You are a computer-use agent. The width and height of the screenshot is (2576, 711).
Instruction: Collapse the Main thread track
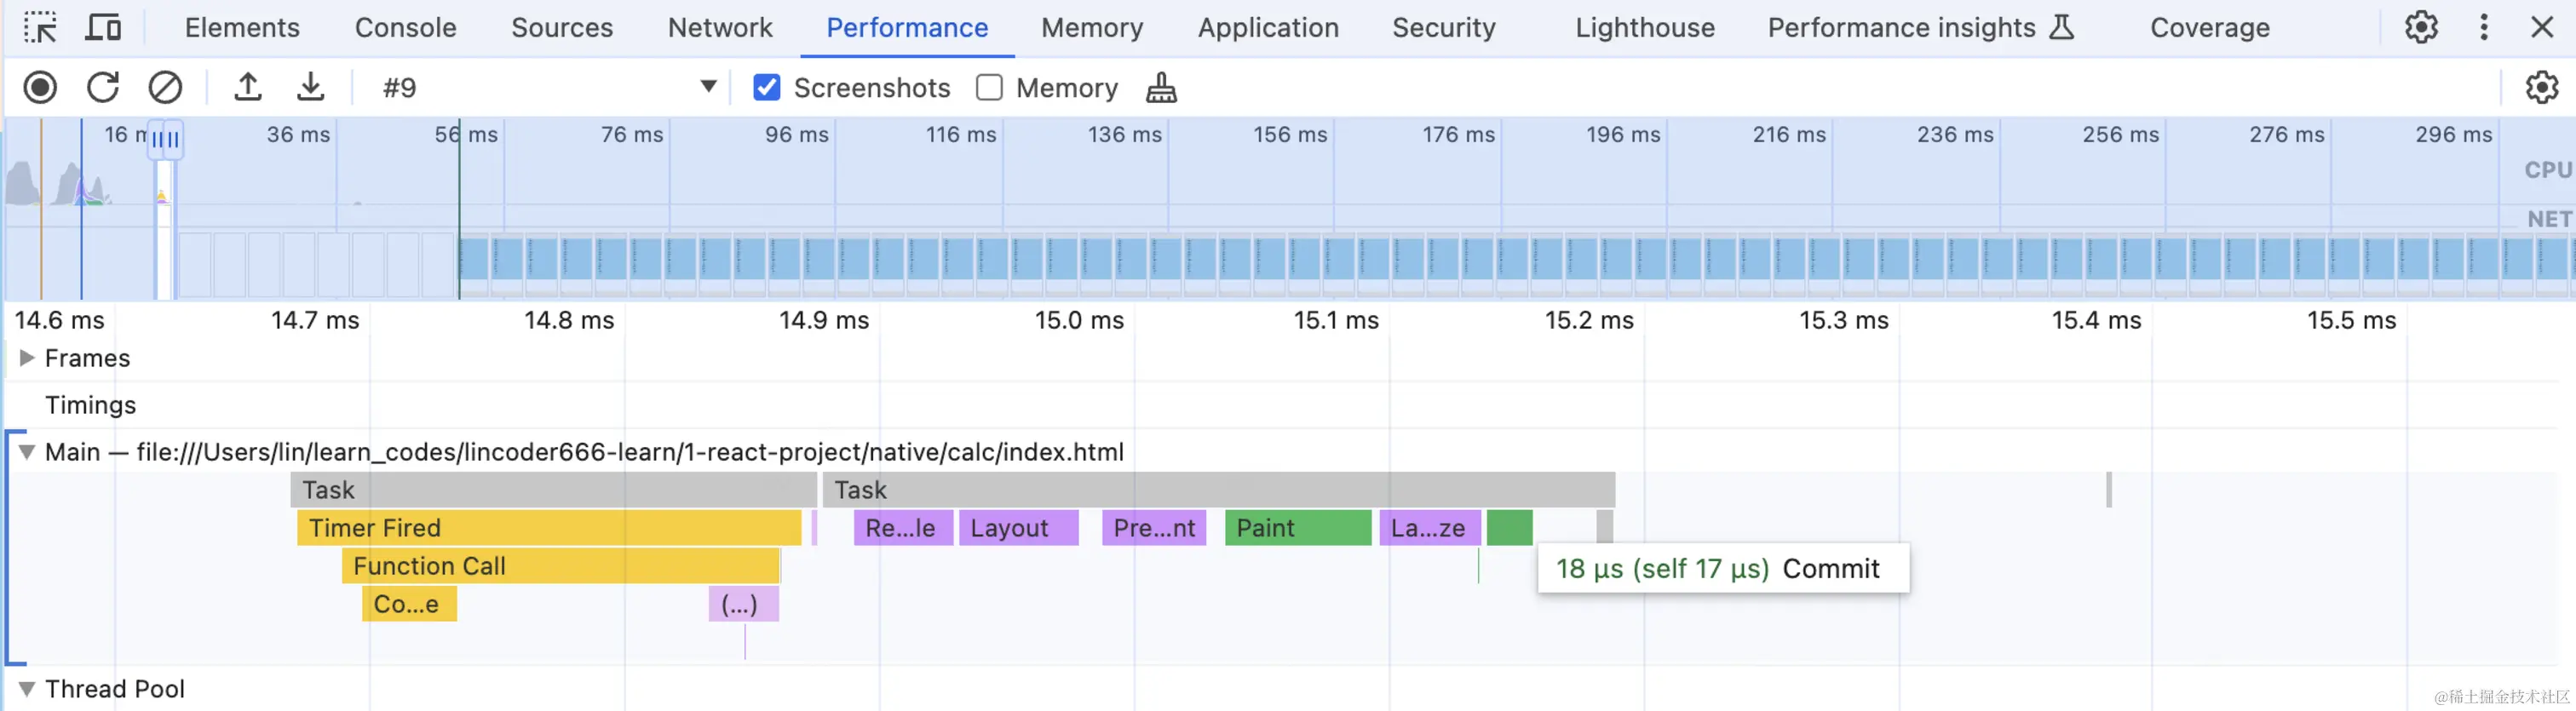click(x=27, y=452)
